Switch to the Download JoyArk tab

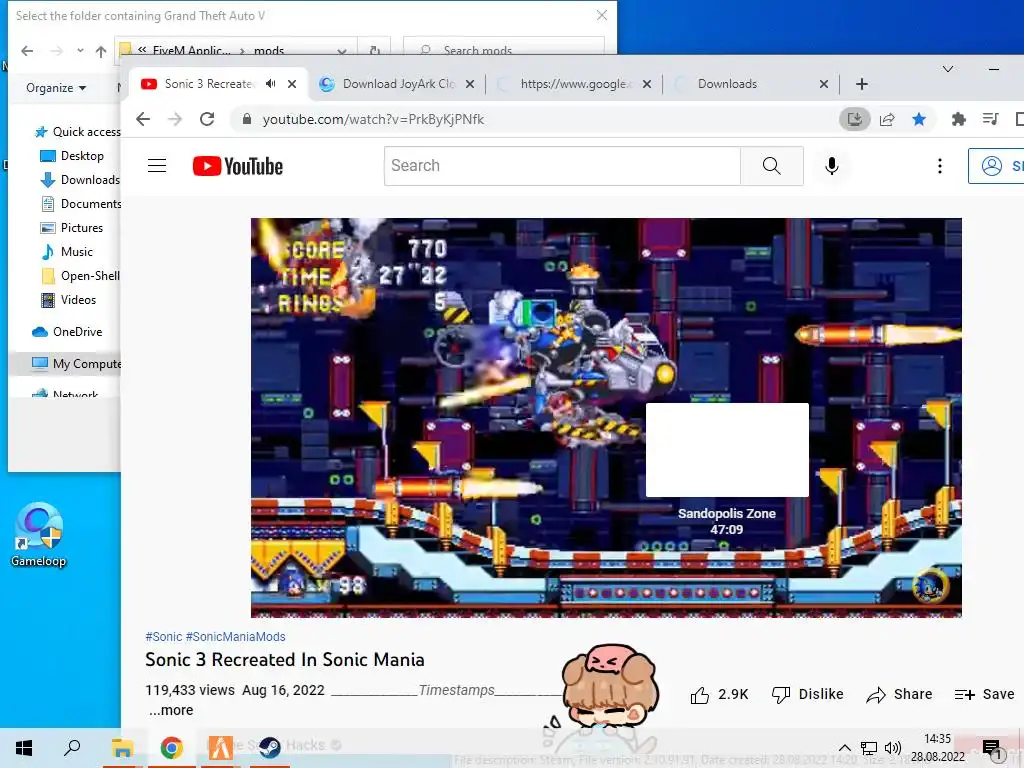(399, 84)
